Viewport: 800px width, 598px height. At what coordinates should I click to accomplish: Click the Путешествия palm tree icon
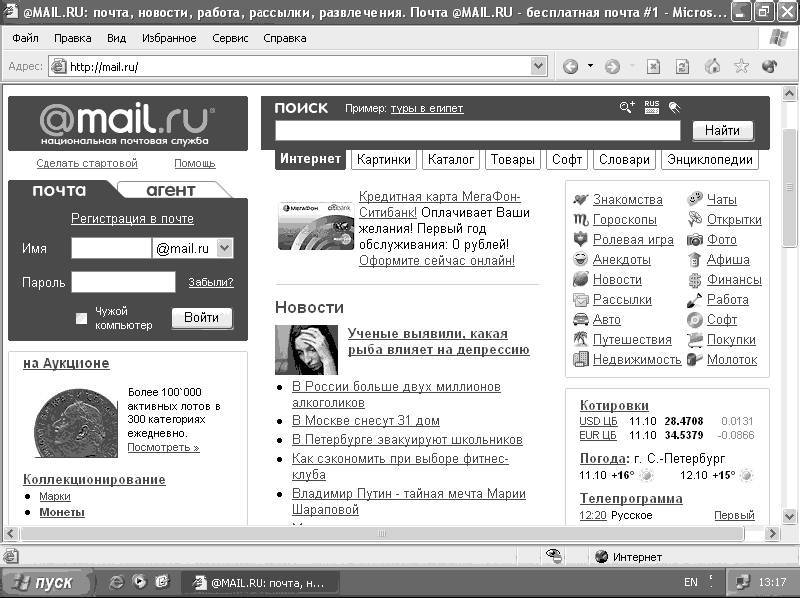pos(581,339)
